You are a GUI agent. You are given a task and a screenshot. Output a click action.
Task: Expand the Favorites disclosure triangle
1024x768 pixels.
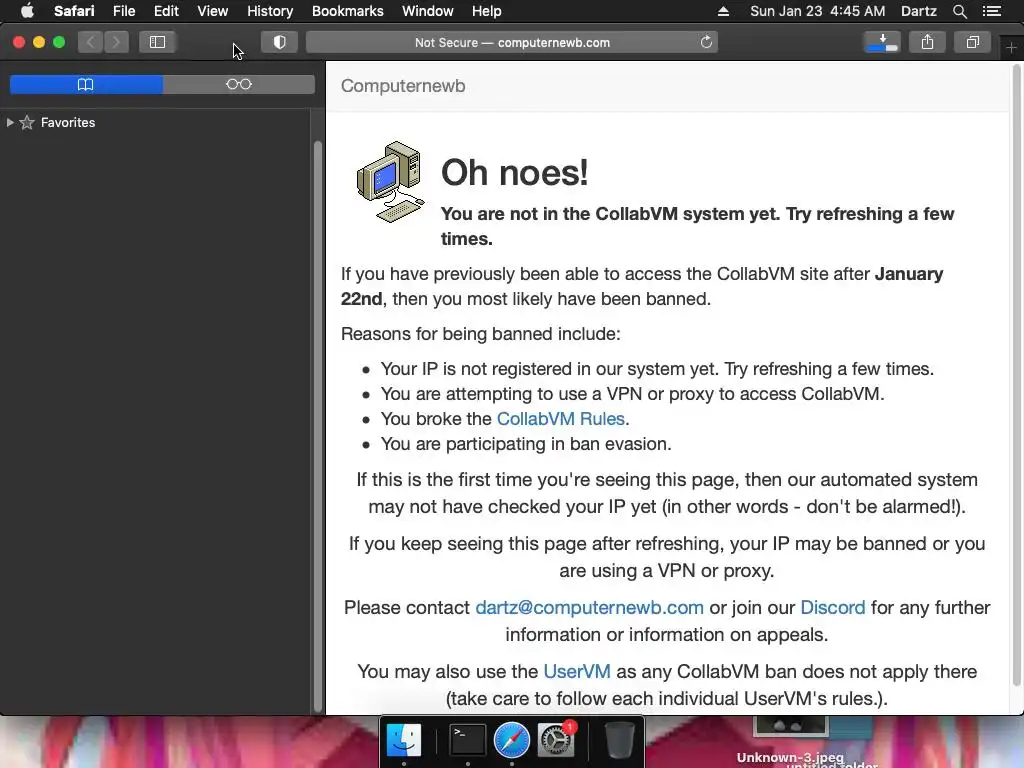(x=10, y=122)
